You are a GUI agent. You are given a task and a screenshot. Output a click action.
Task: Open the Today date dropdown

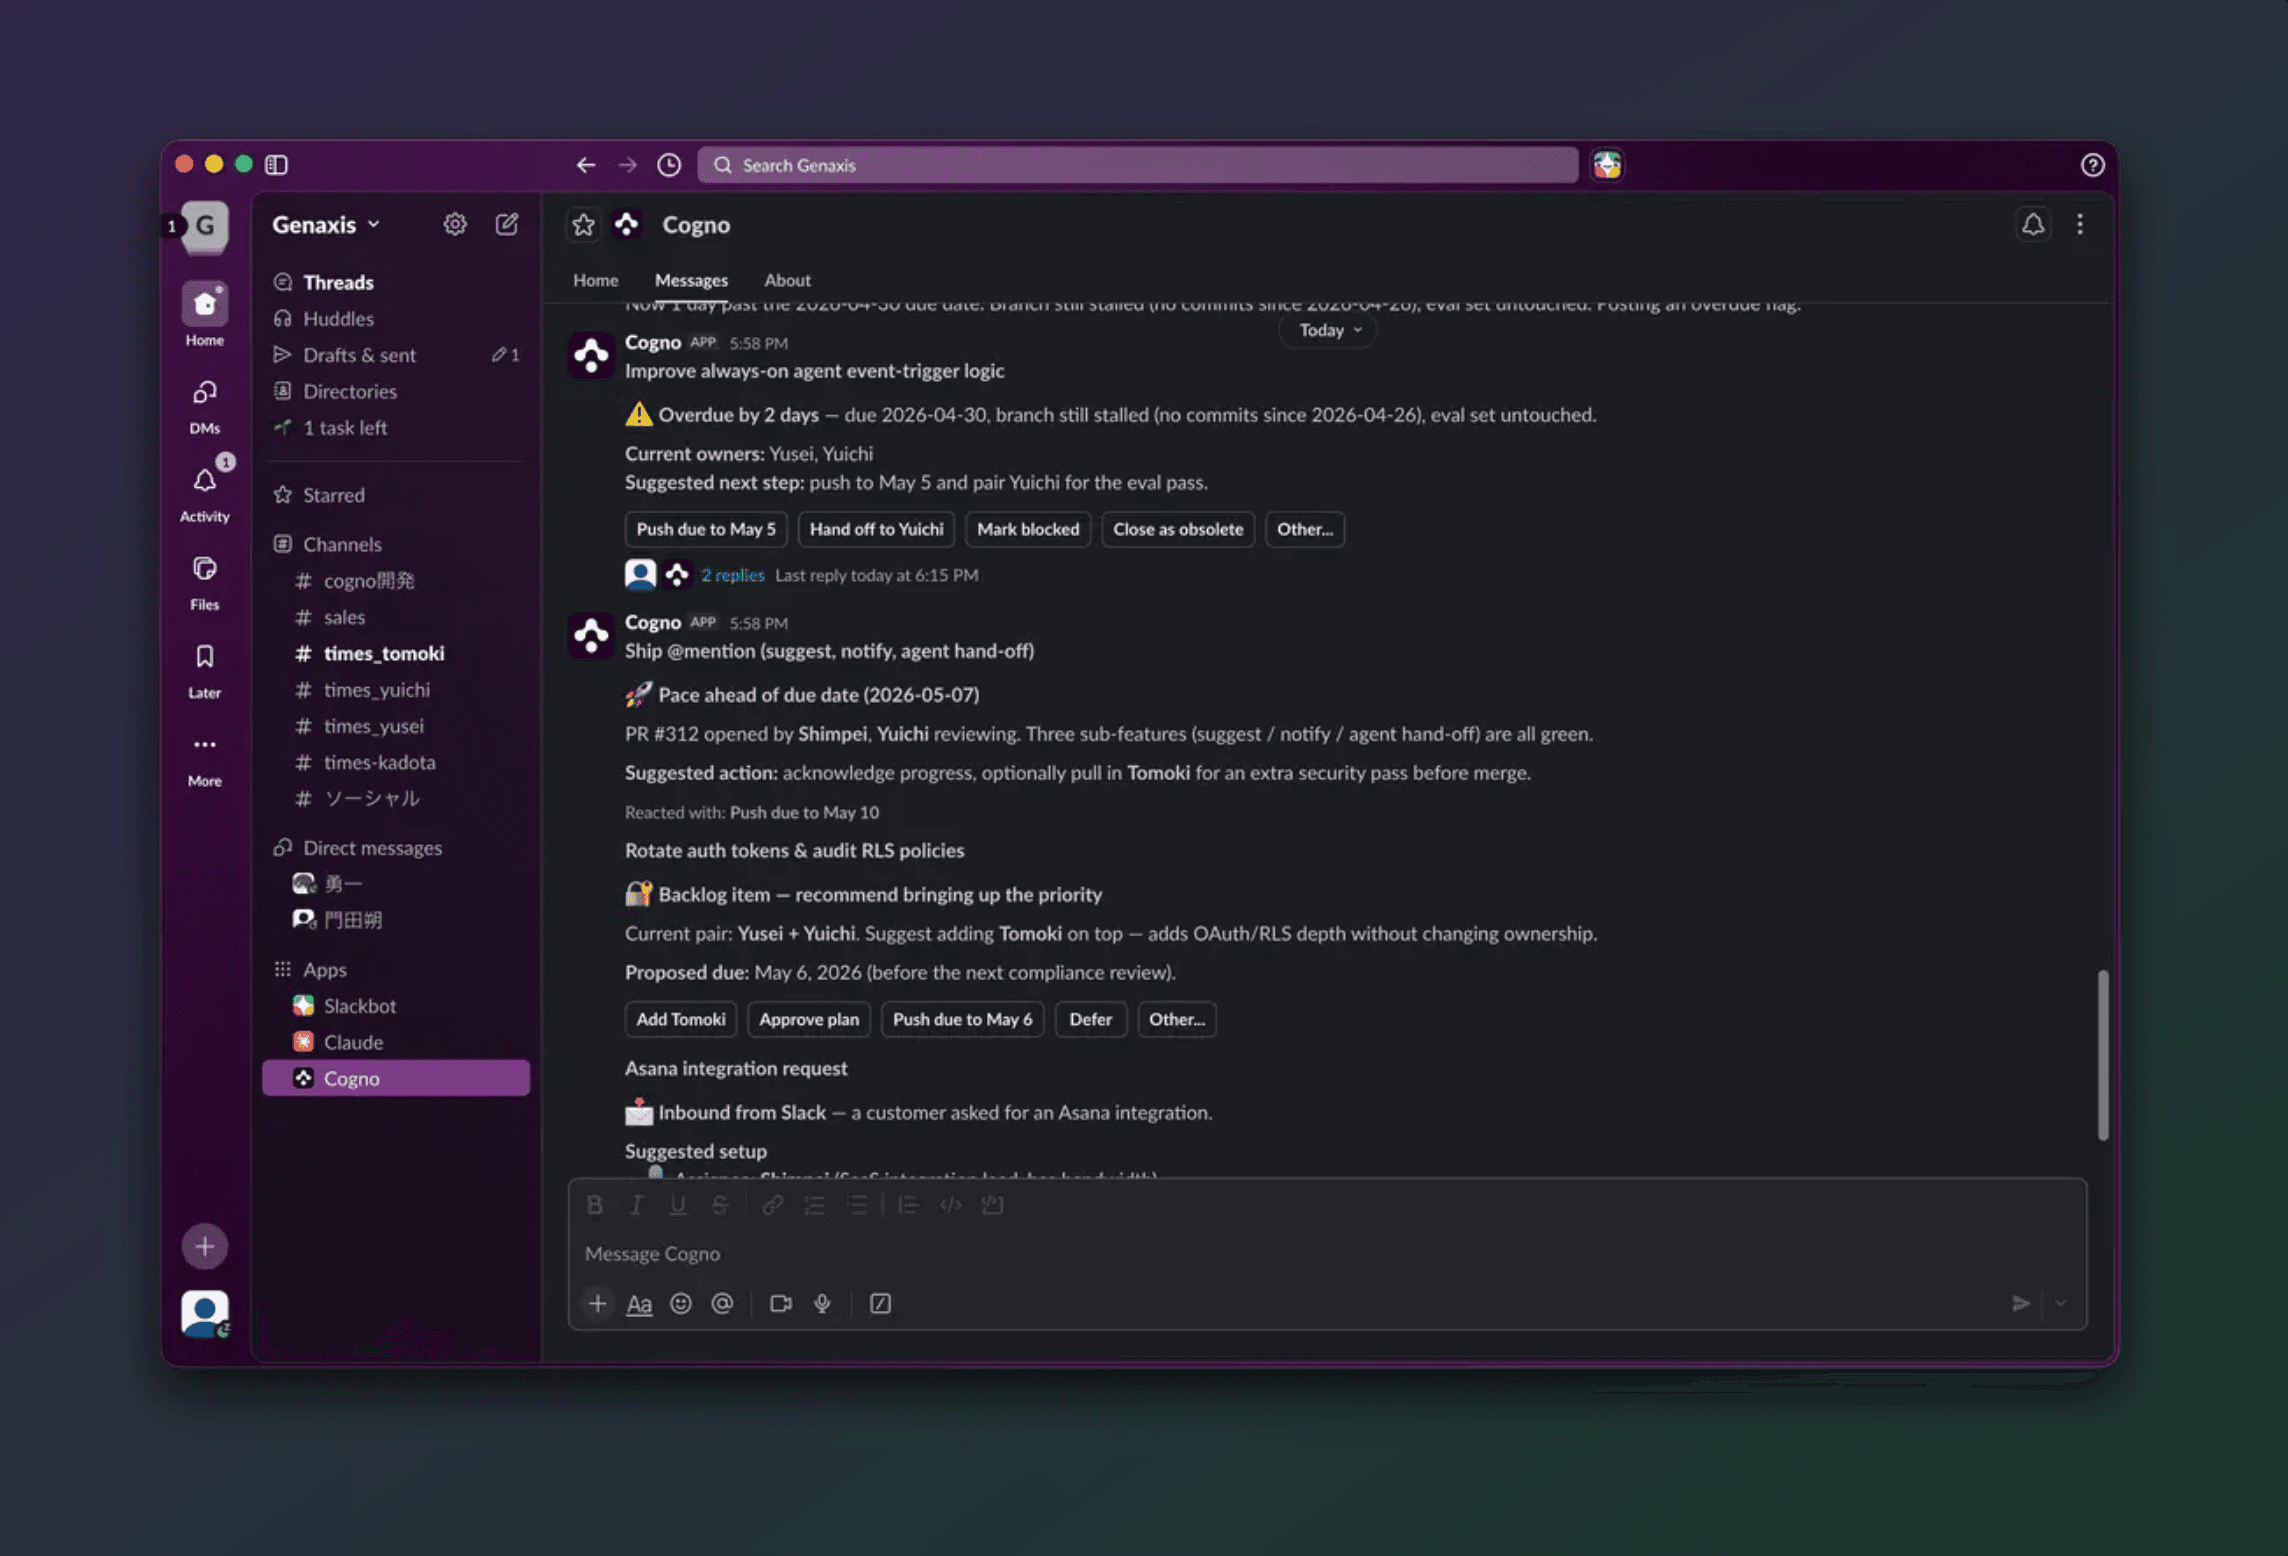(1328, 330)
